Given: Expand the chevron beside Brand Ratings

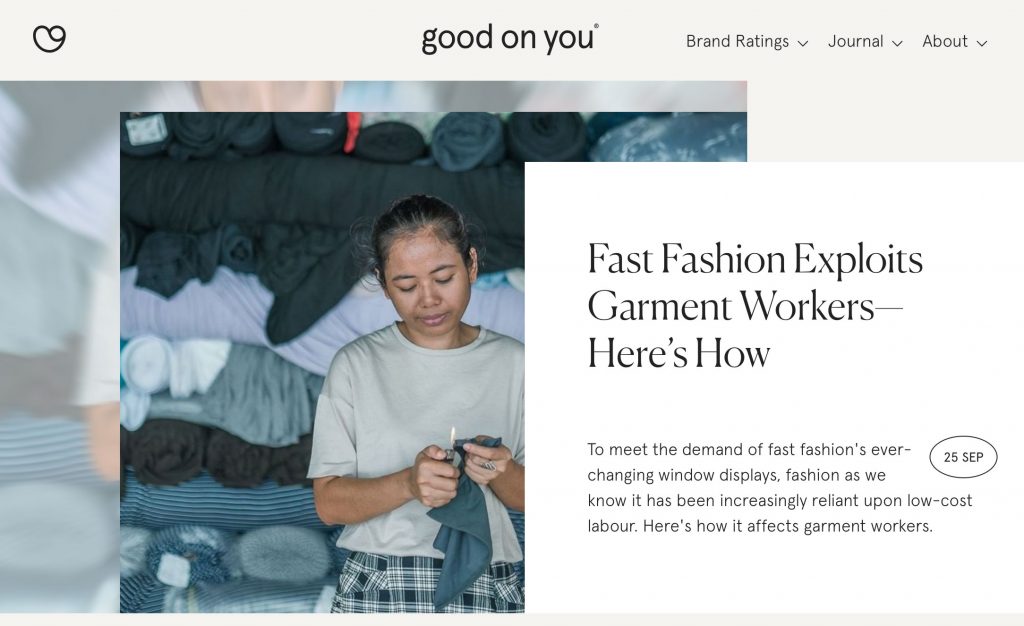Looking at the screenshot, I should [x=803, y=43].
